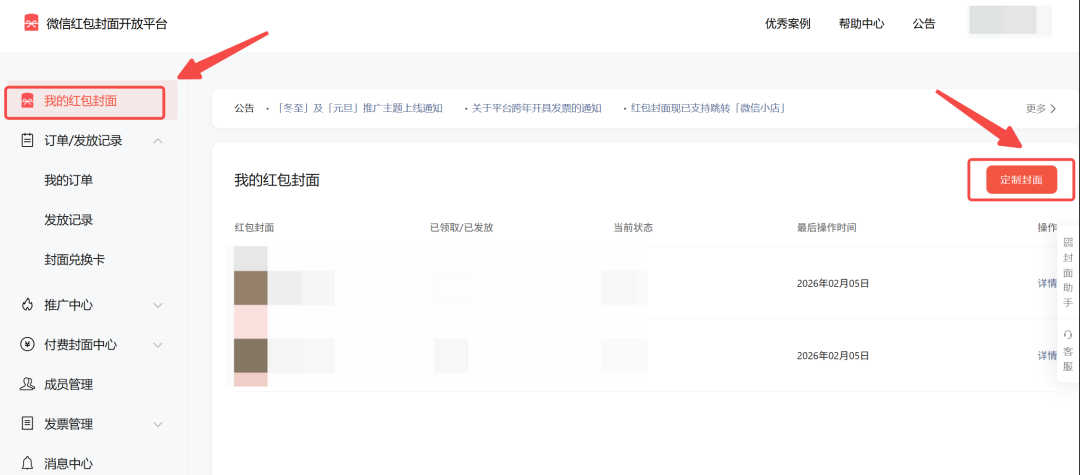Open the 「冬至」及「元旦」推广主题上线通知 announcement
Viewport: 1080px width, 475px height.
point(359,108)
